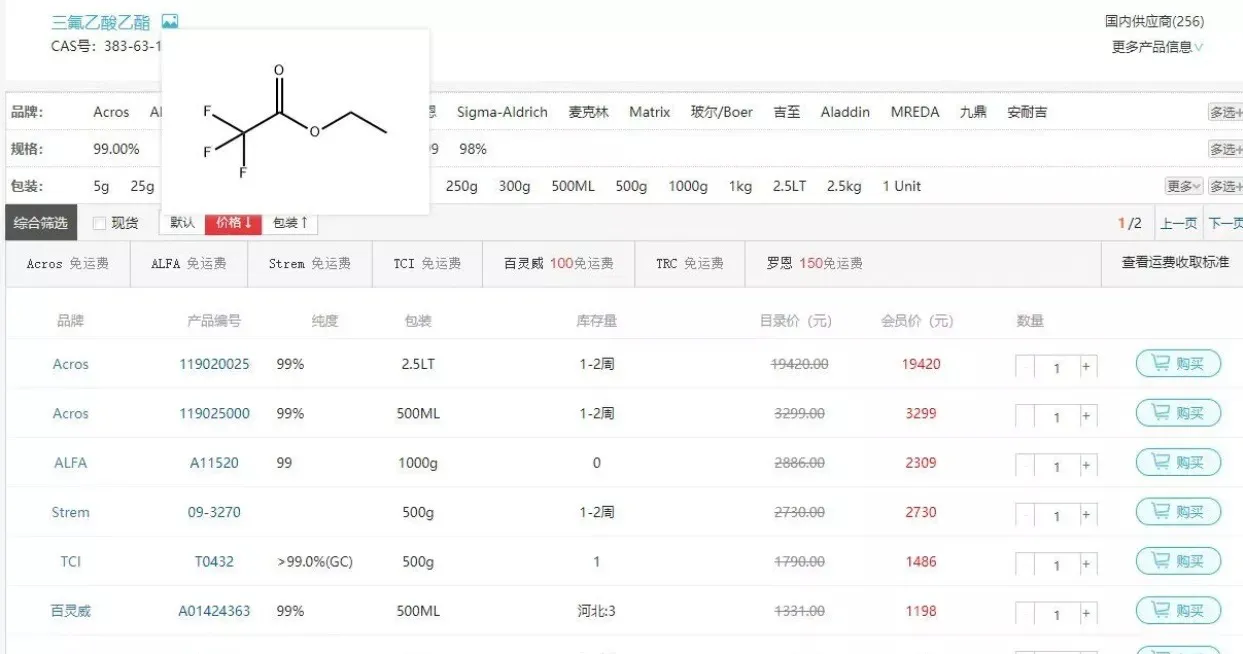
Task: Select the Strem 免运费 shipping tab
Action: coord(310,264)
